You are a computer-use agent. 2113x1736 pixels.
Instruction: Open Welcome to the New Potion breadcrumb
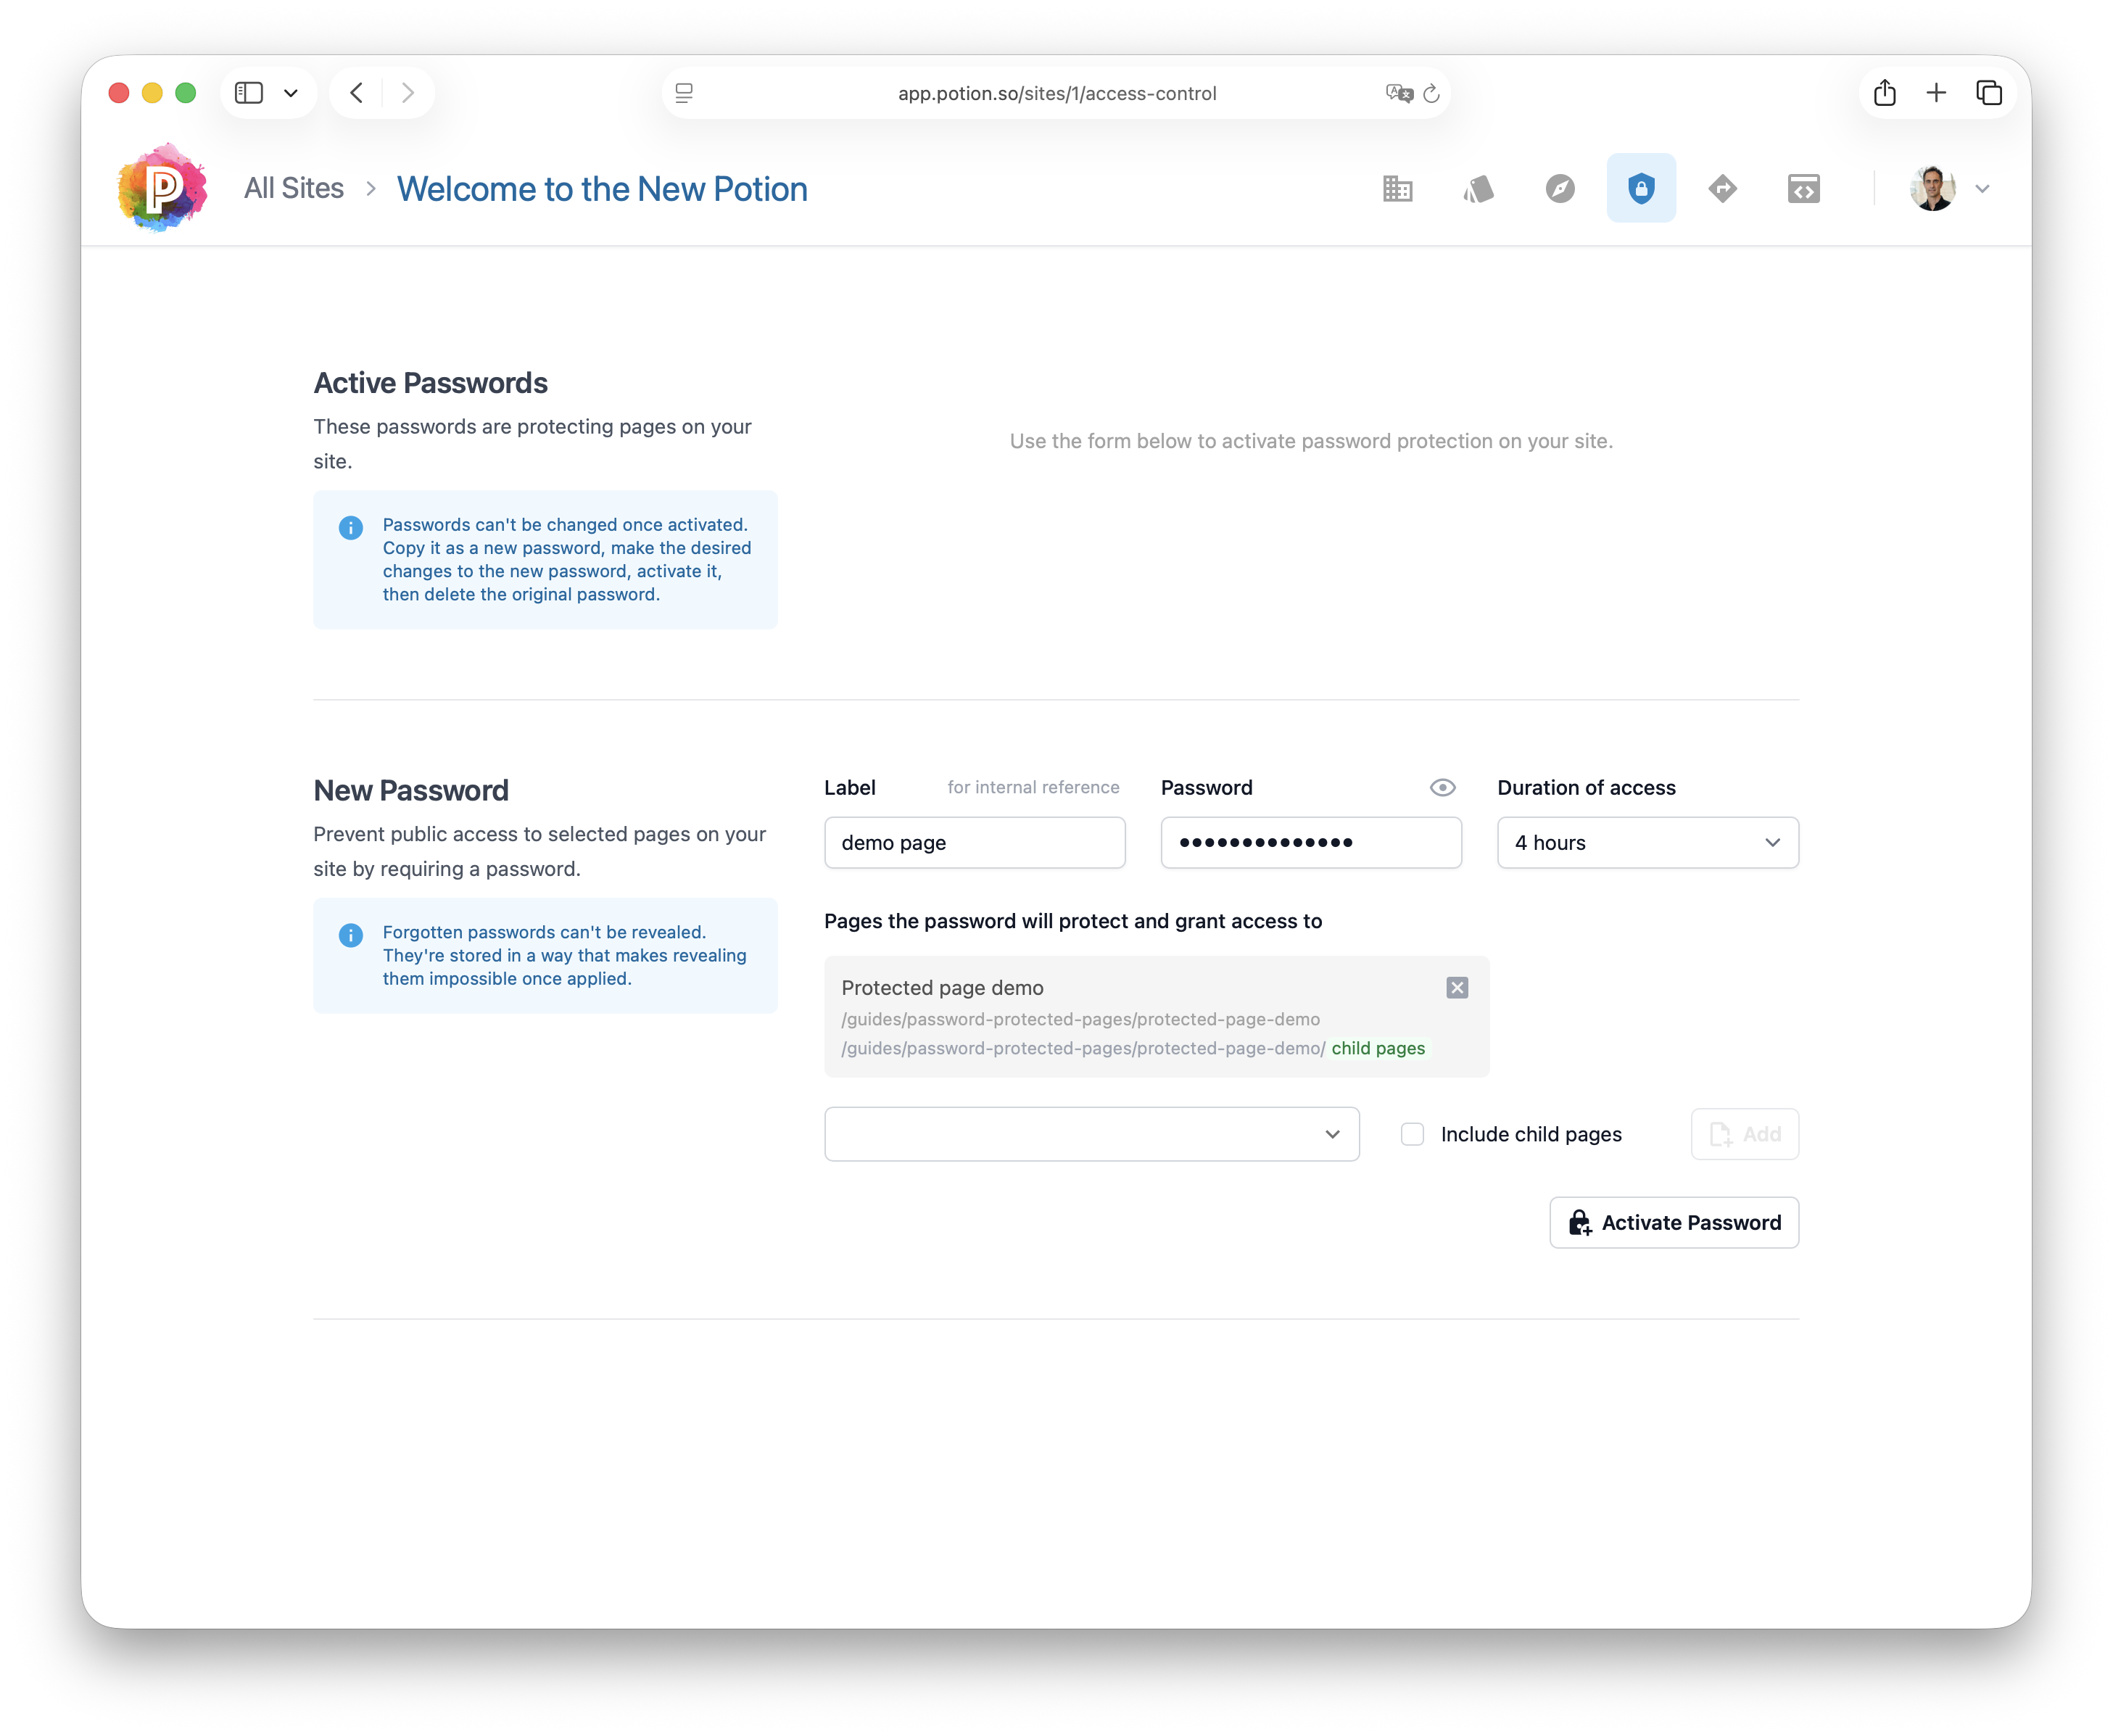click(x=602, y=189)
